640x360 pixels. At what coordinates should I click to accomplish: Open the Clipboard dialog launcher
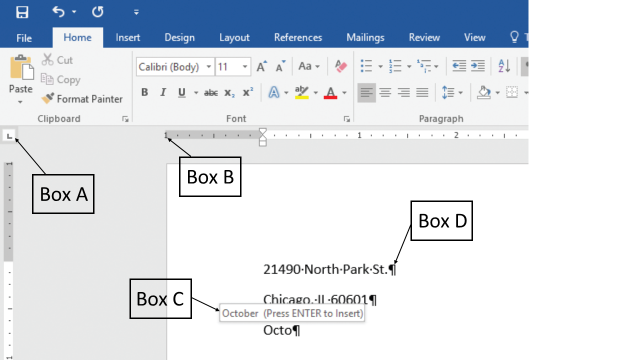point(125,119)
